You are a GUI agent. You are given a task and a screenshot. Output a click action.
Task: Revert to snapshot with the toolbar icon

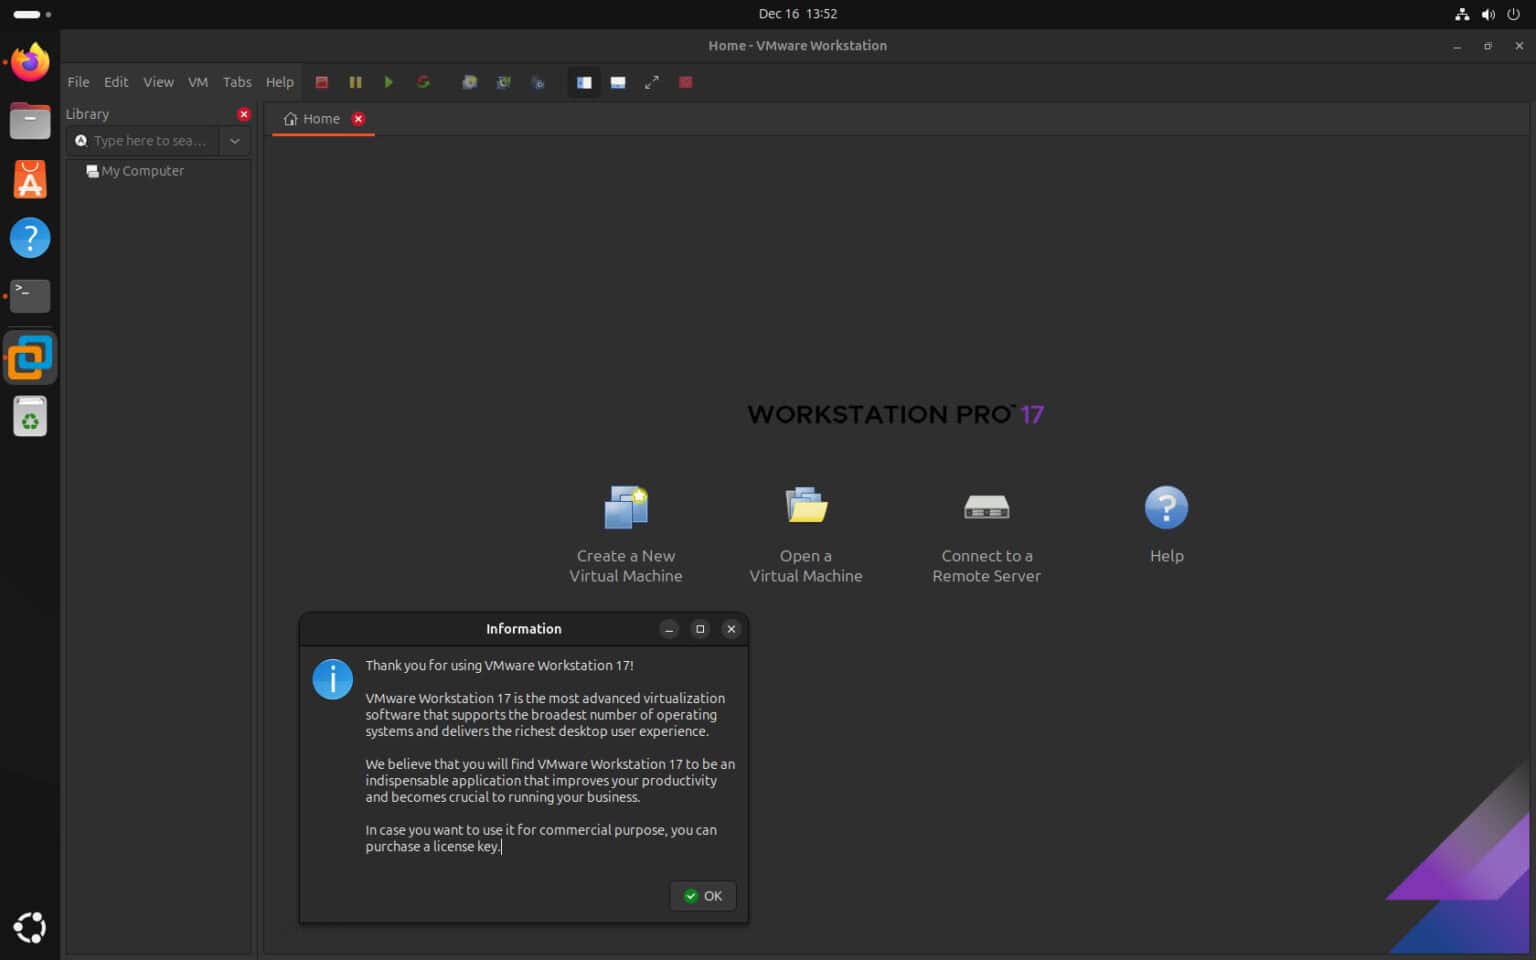[x=503, y=82]
